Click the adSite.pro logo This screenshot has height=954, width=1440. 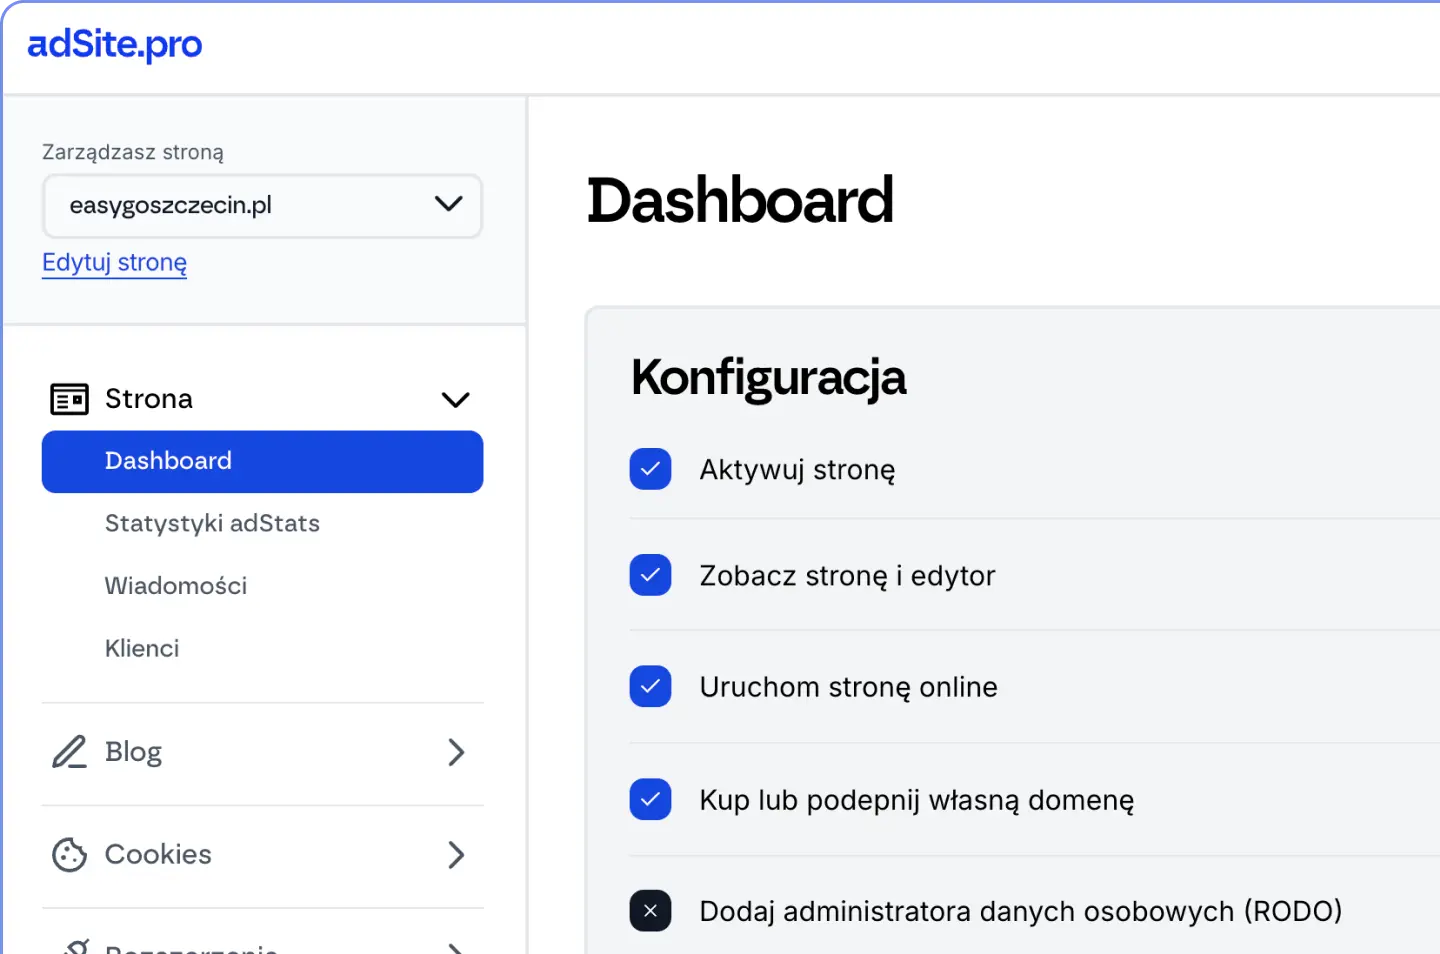pyautogui.click(x=114, y=44)
